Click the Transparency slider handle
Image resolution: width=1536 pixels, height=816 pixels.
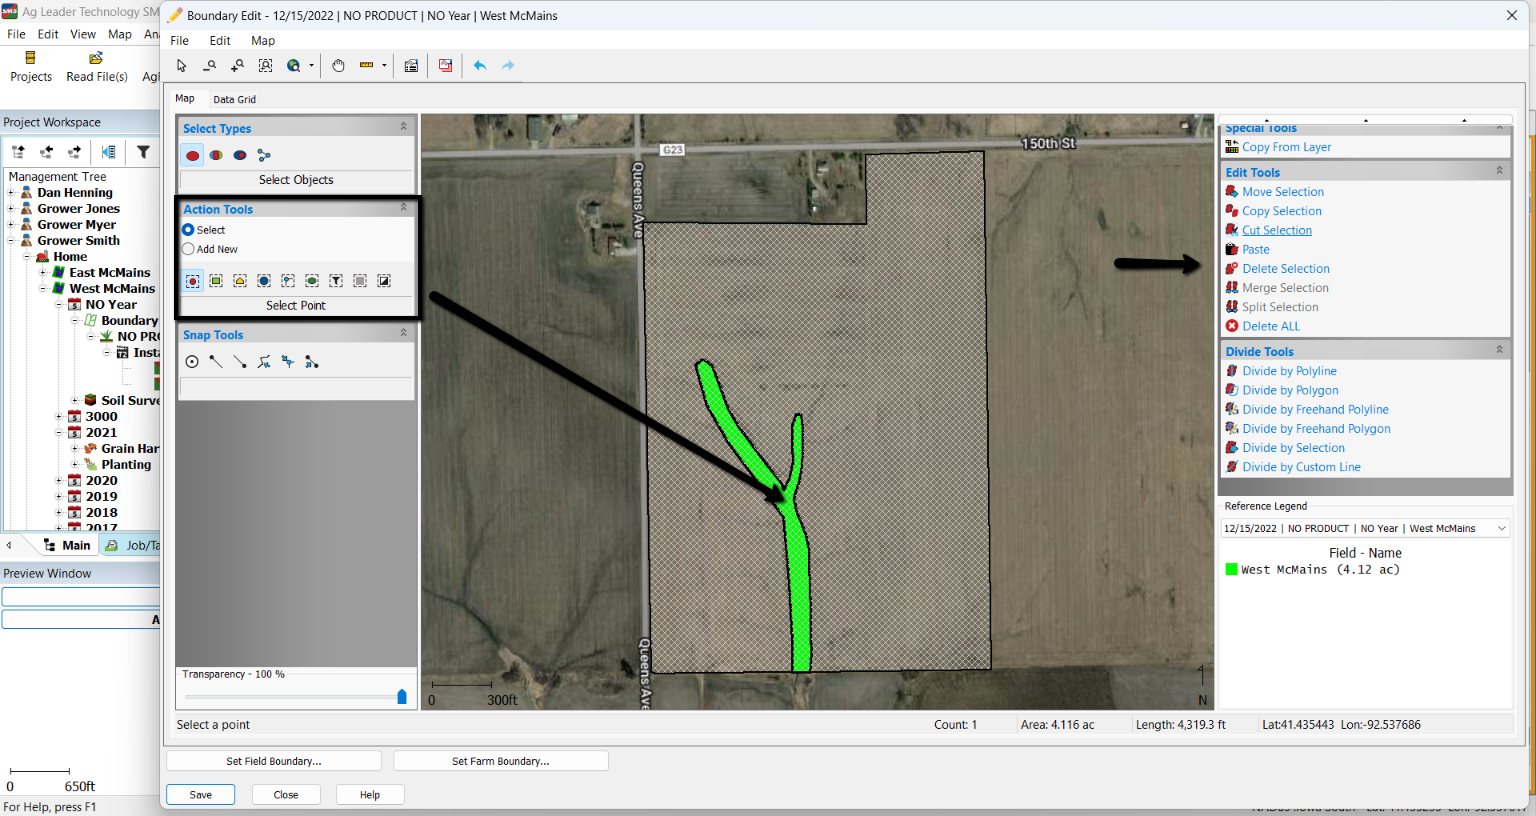[402, 697]
